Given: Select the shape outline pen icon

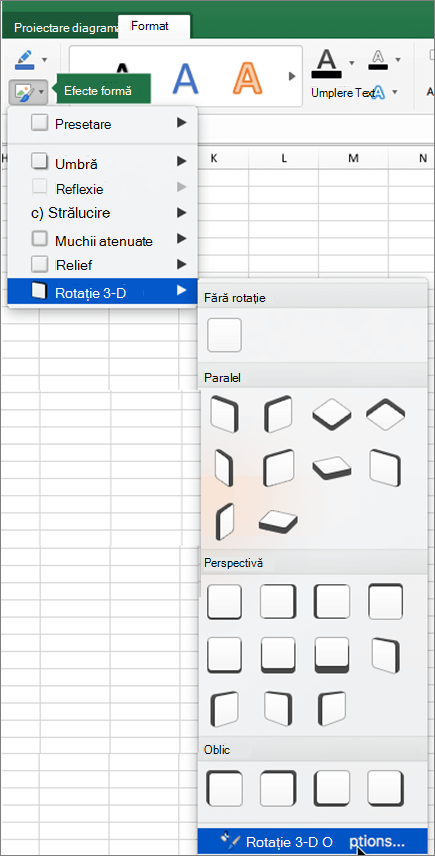Looking at the screenshot, I should 25,59.
